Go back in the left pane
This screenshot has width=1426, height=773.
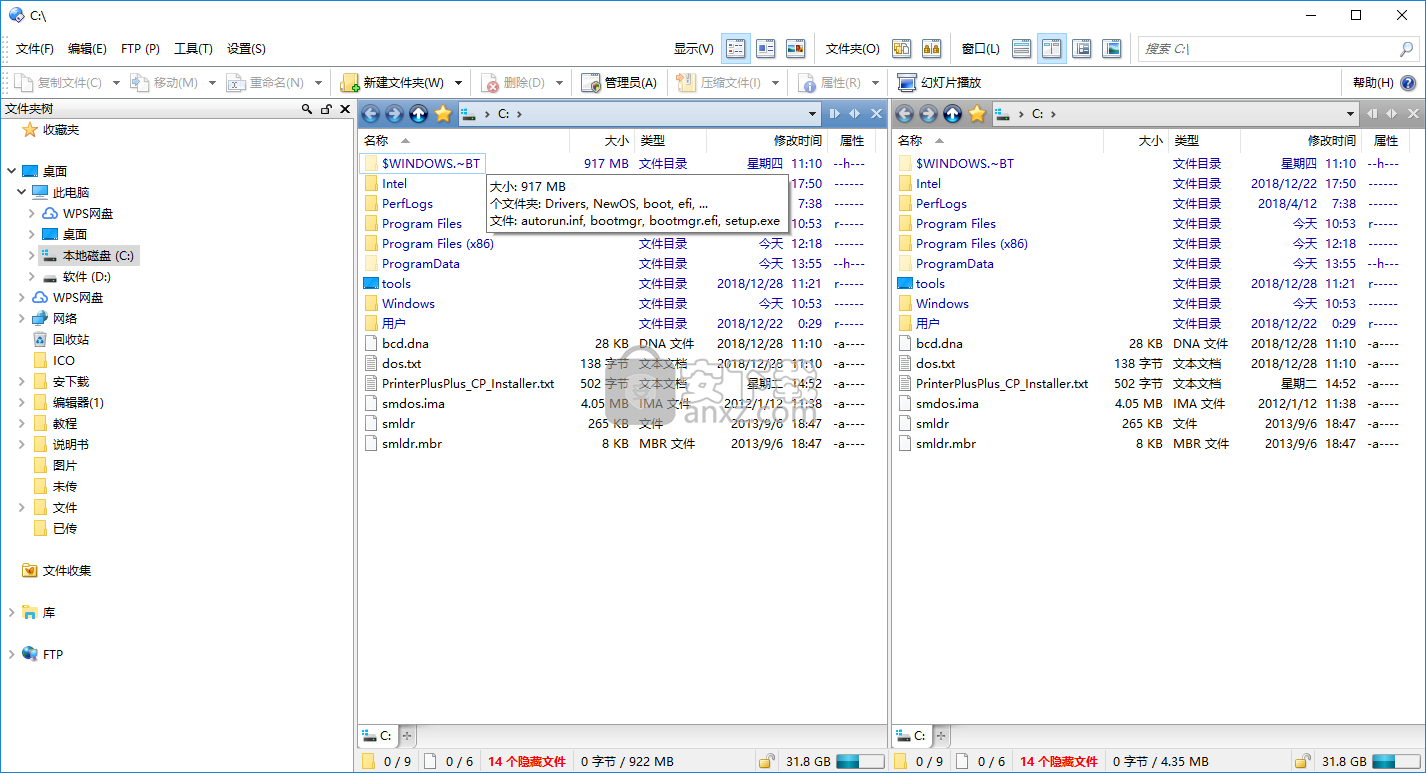[370, 114]
